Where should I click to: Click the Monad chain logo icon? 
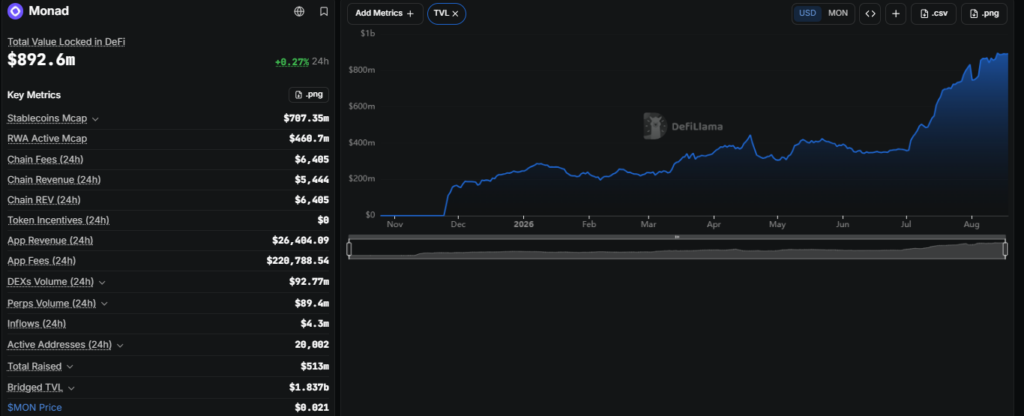pos(15,11)
